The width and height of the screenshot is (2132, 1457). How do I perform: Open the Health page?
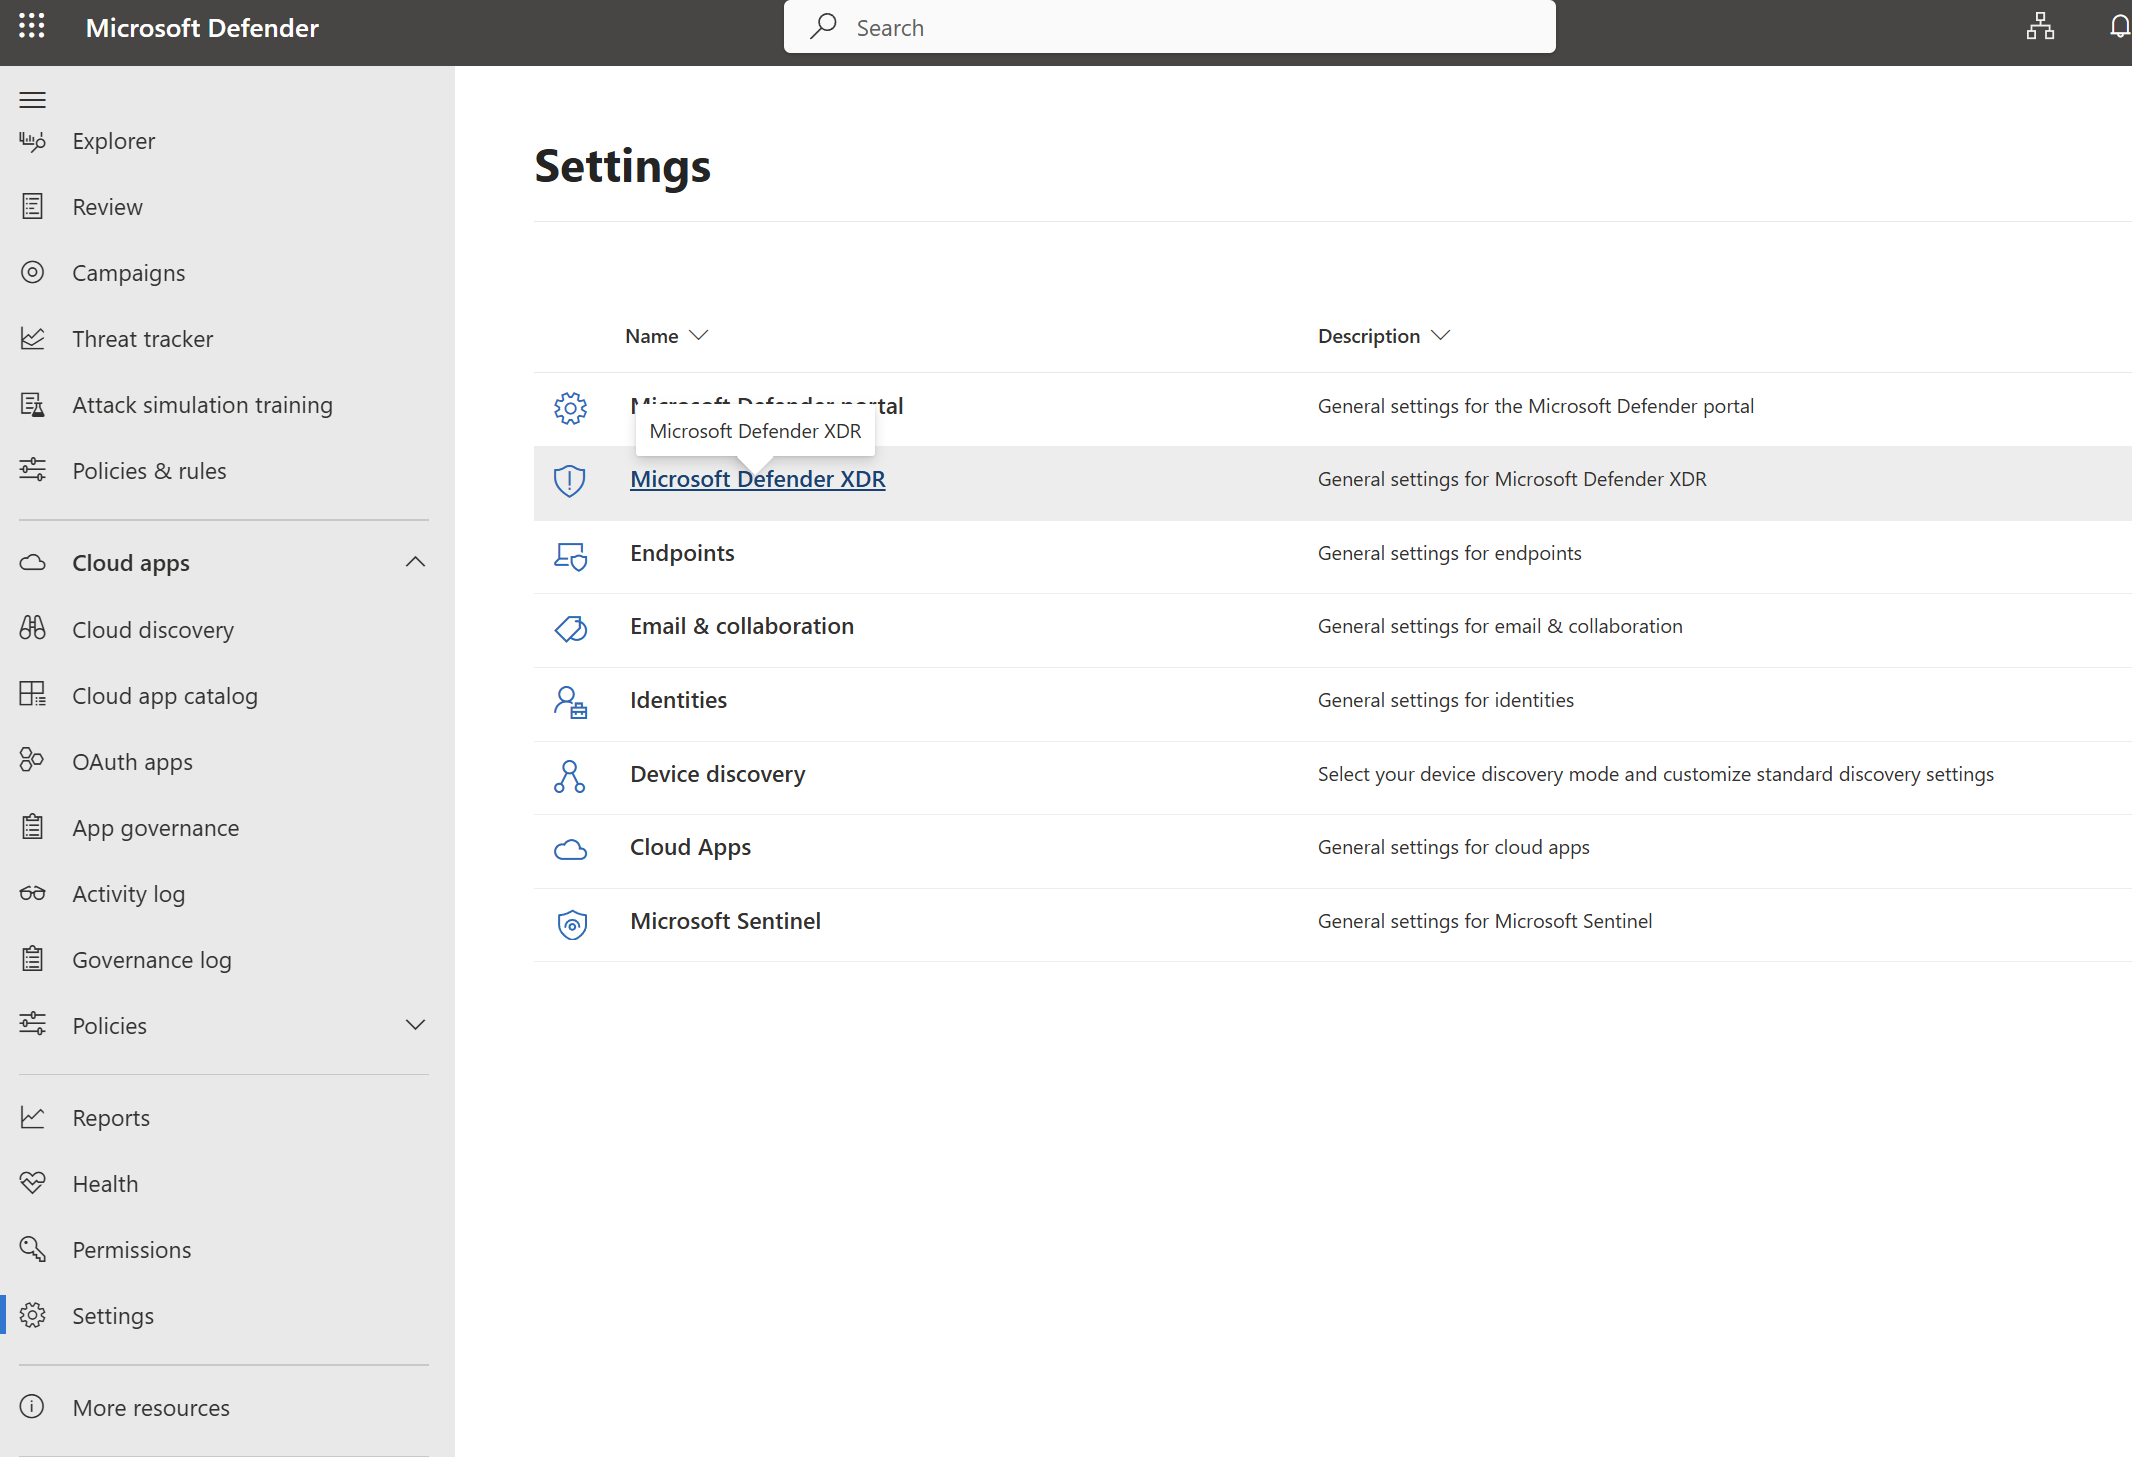tap(105, 1184)
